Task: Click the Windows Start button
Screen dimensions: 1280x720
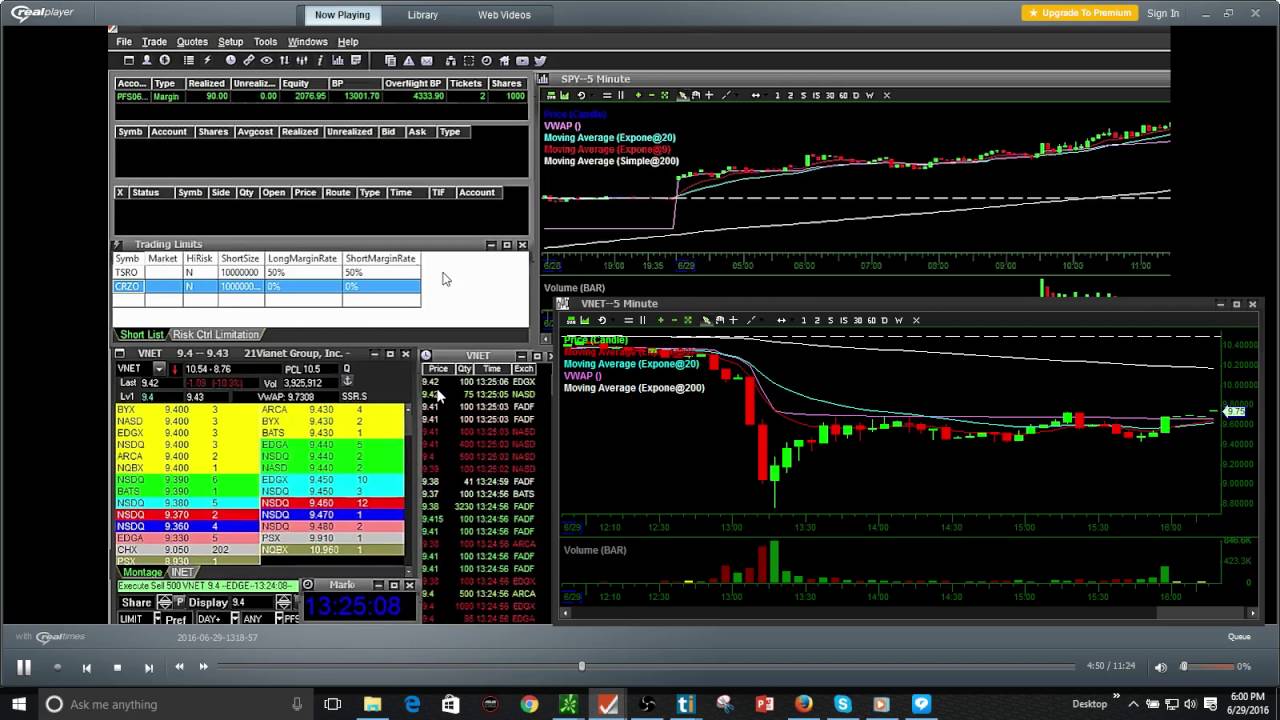Action: [x=18, y=704]
